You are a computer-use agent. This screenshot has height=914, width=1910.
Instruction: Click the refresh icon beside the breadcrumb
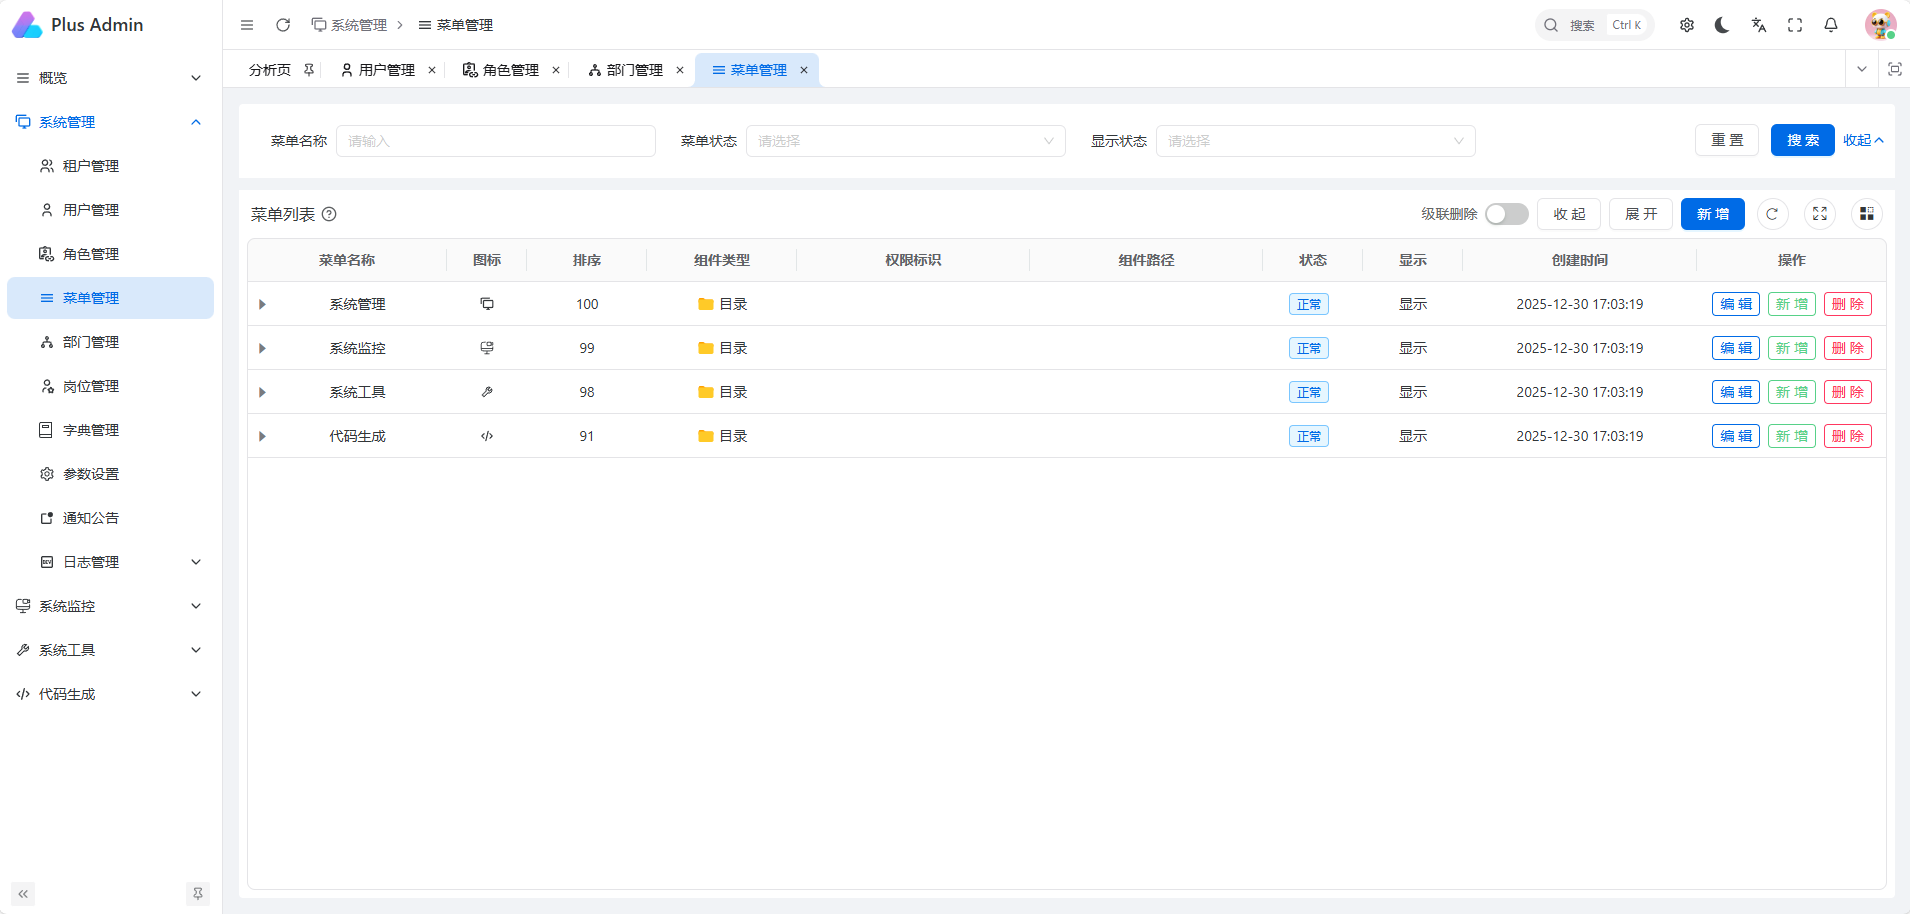pyautogui.click(x=283, y=25)
